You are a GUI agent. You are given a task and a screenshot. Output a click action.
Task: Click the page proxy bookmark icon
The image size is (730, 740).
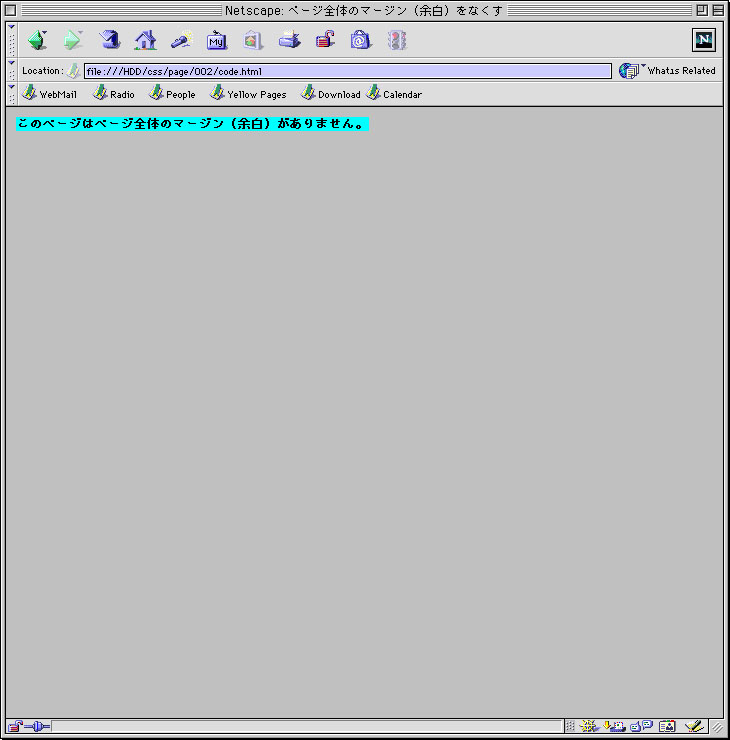coord(74,71)
